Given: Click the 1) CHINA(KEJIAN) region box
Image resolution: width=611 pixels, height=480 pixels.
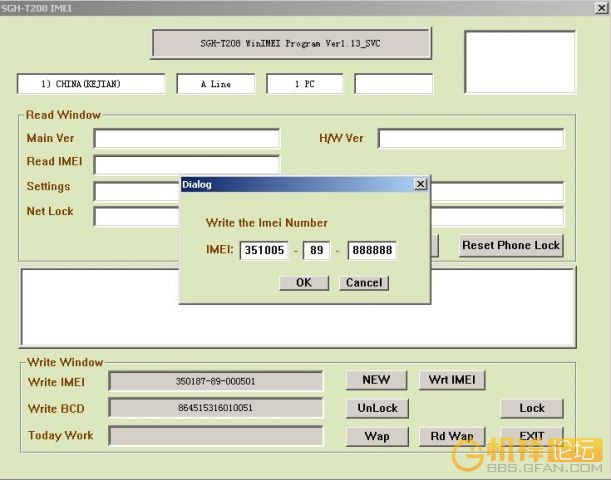Looking at the screenshot, I should coord(91,84).
